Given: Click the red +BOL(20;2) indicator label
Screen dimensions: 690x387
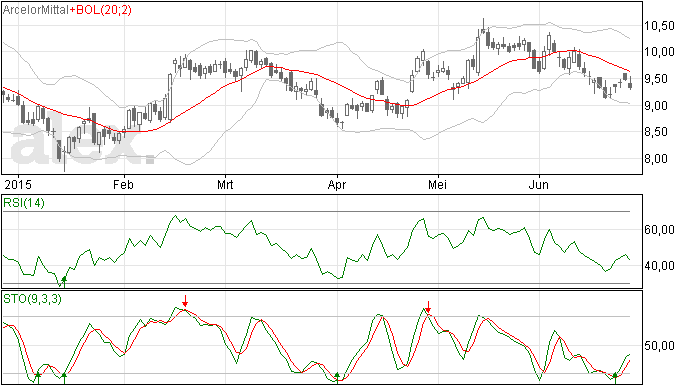Looking at the screenshot, I should (x=100, y=10).
